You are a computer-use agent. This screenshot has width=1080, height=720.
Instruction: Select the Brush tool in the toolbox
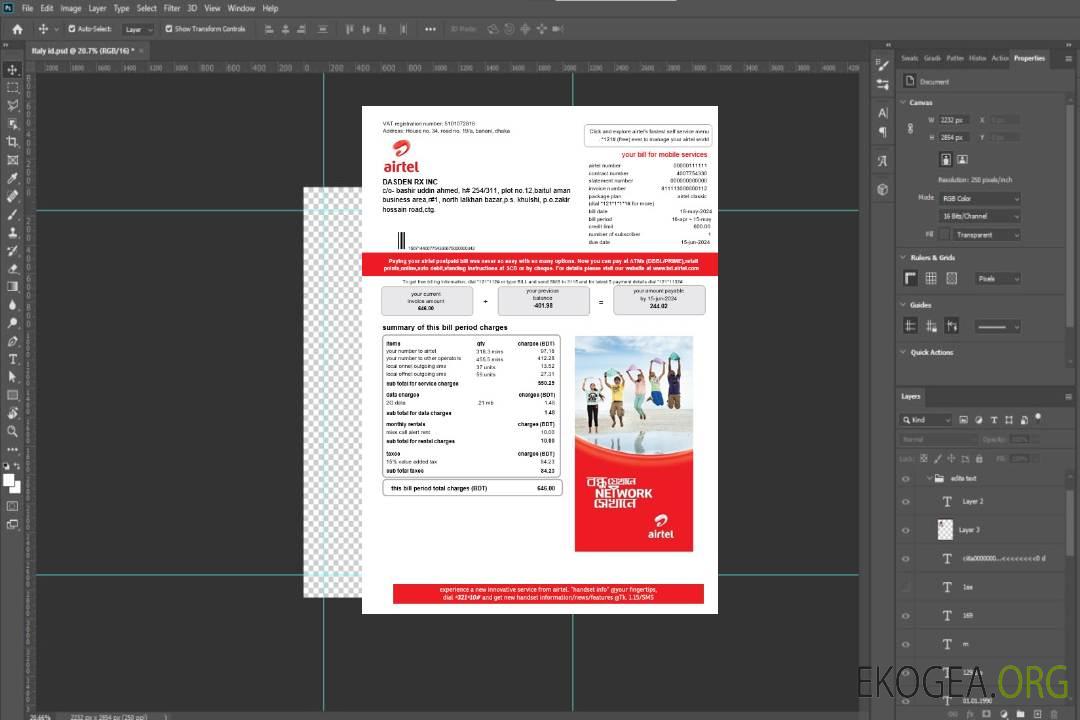pos(12,214)
